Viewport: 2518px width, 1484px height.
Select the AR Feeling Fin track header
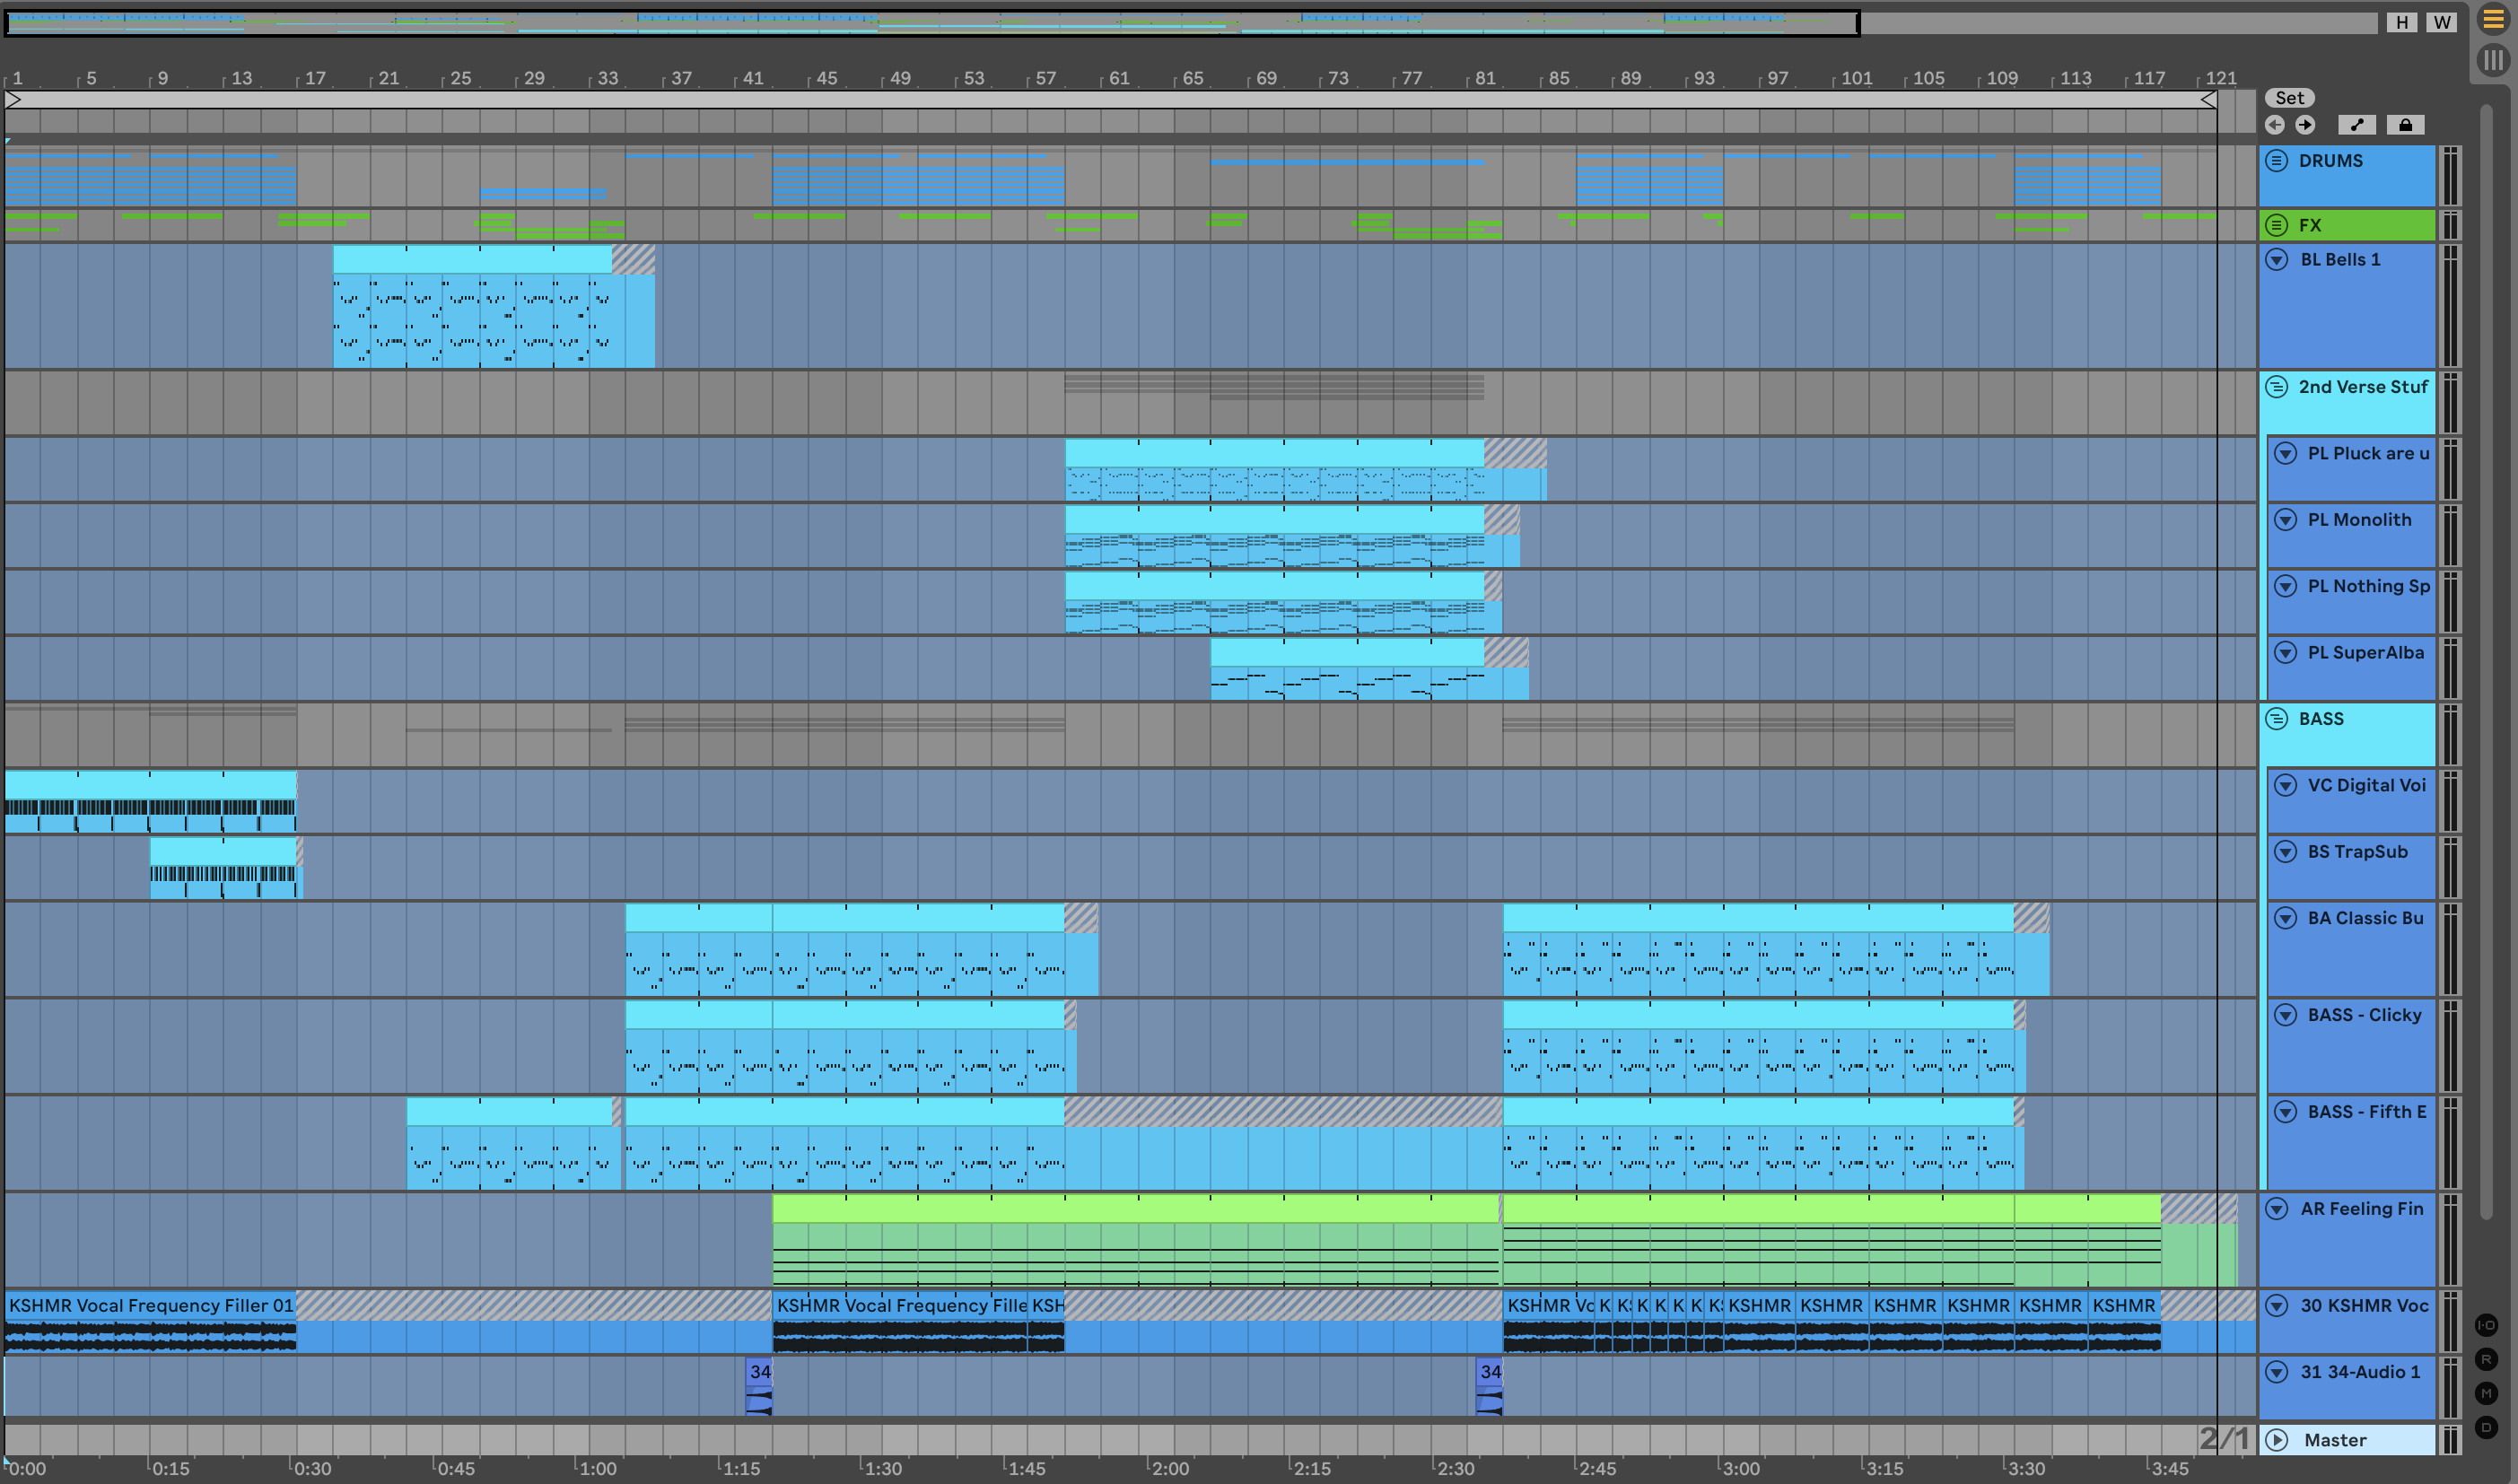click(2360, 1209)
